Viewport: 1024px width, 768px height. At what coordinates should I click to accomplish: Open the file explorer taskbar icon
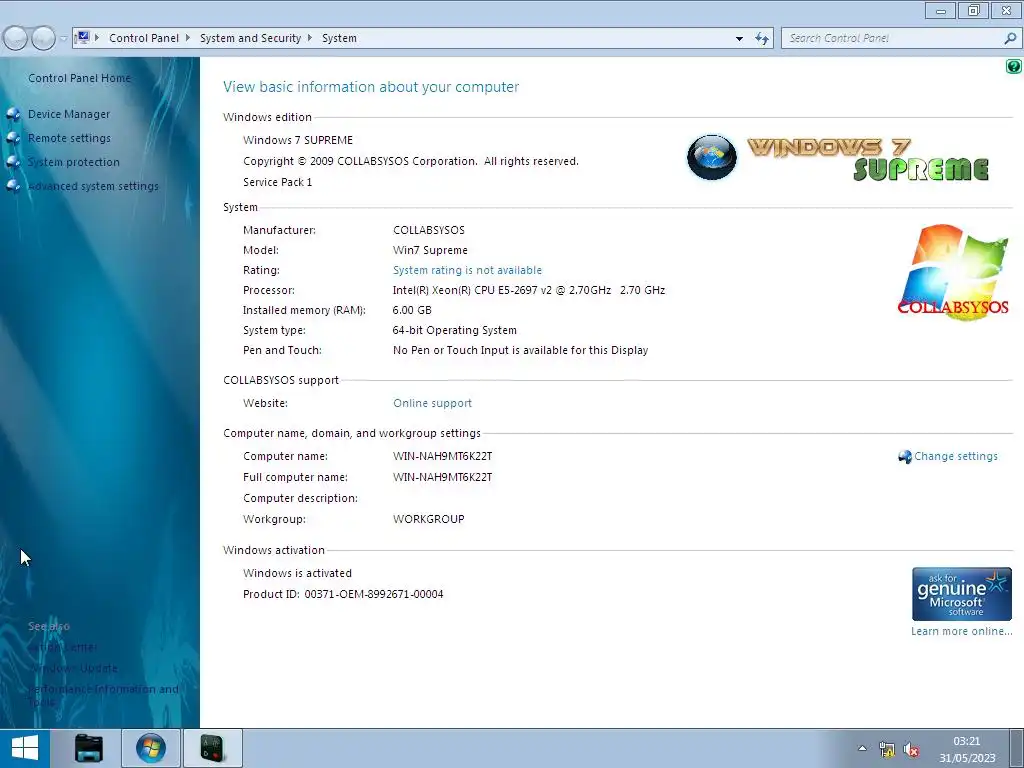click(88, 748)
